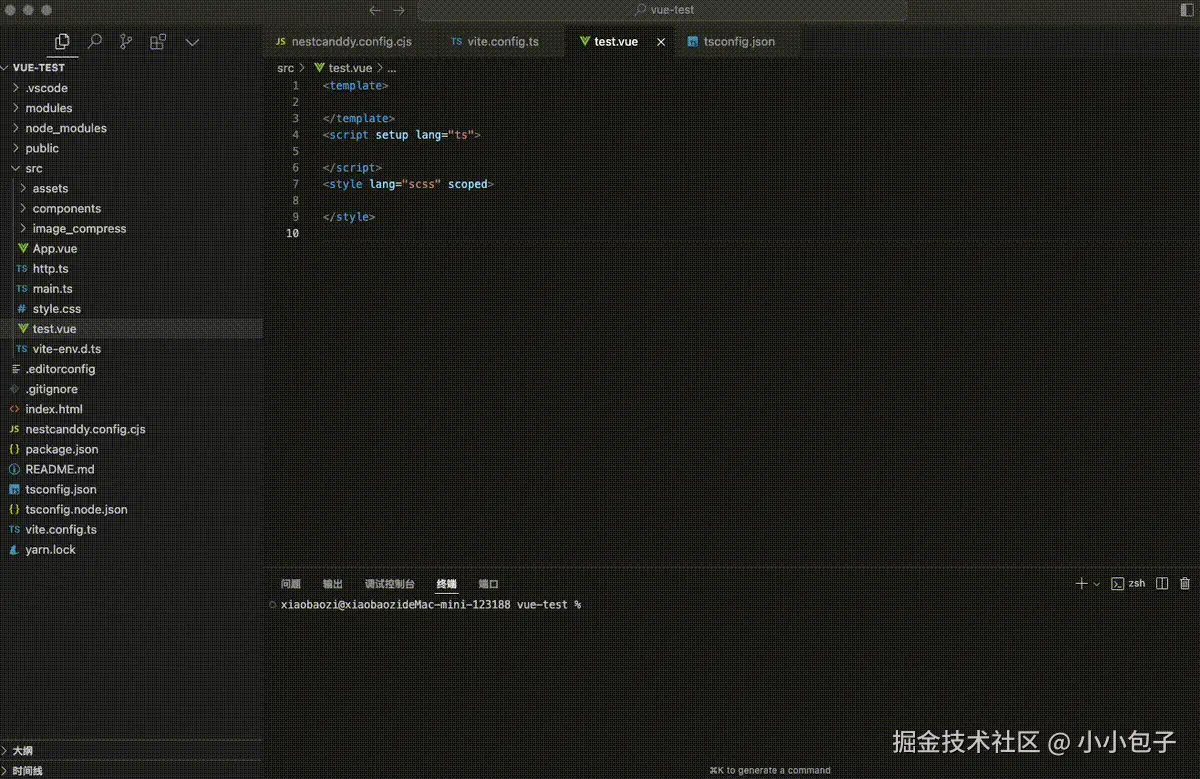1200x779 pixels.
Task: Close the test.vue editor tab
Action: [x=660, y=41]
